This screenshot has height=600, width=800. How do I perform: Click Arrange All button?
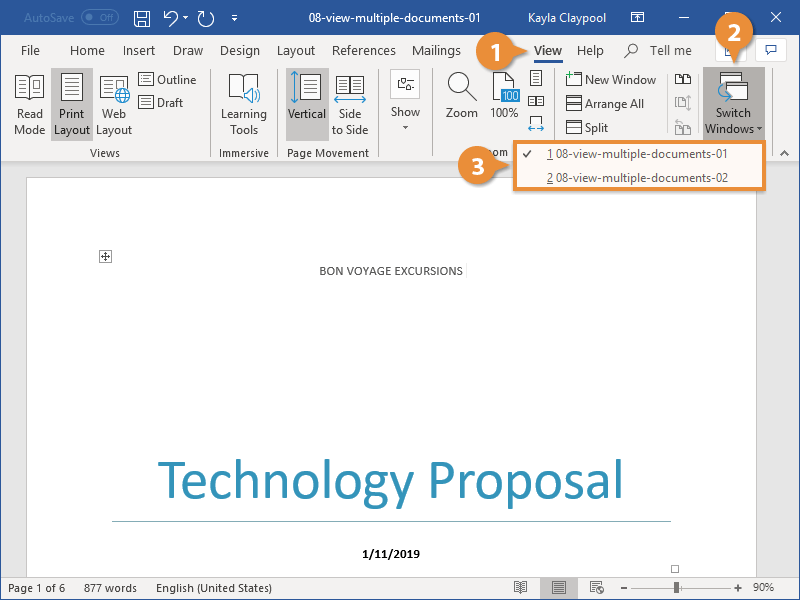[x=605, y=104]
